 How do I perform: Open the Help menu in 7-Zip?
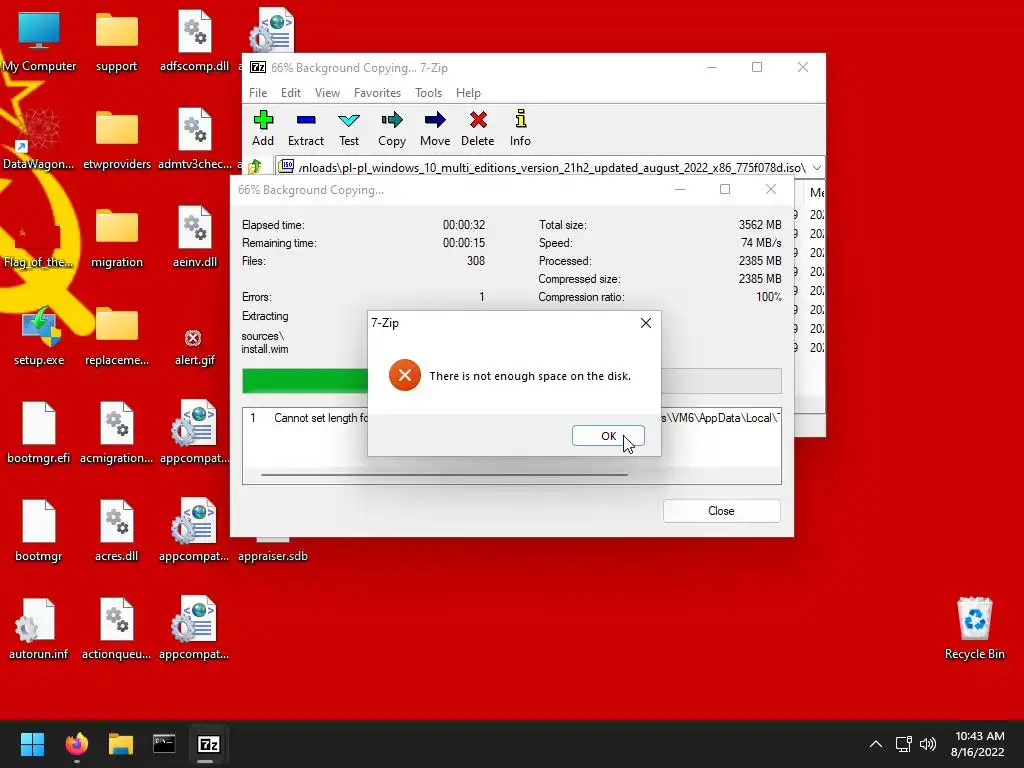(468, 93)
